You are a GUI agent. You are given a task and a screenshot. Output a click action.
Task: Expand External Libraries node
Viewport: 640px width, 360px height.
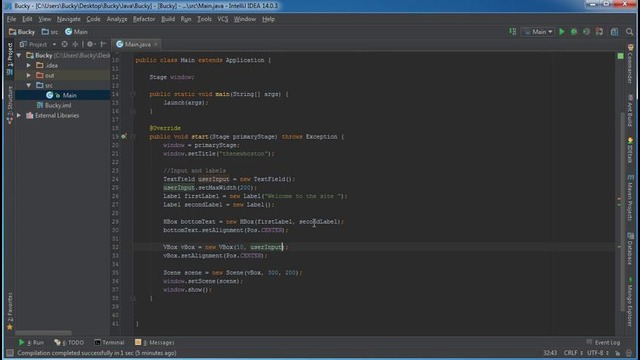point(19,116)
